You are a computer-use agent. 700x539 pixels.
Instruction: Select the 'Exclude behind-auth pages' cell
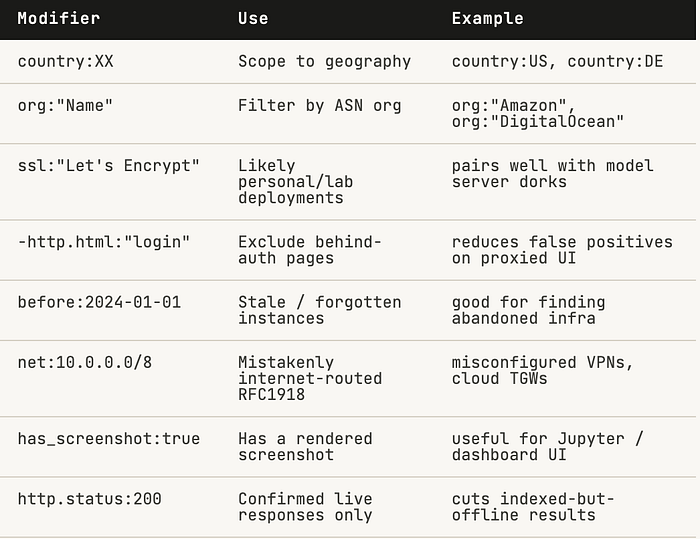tap(310, 250)
